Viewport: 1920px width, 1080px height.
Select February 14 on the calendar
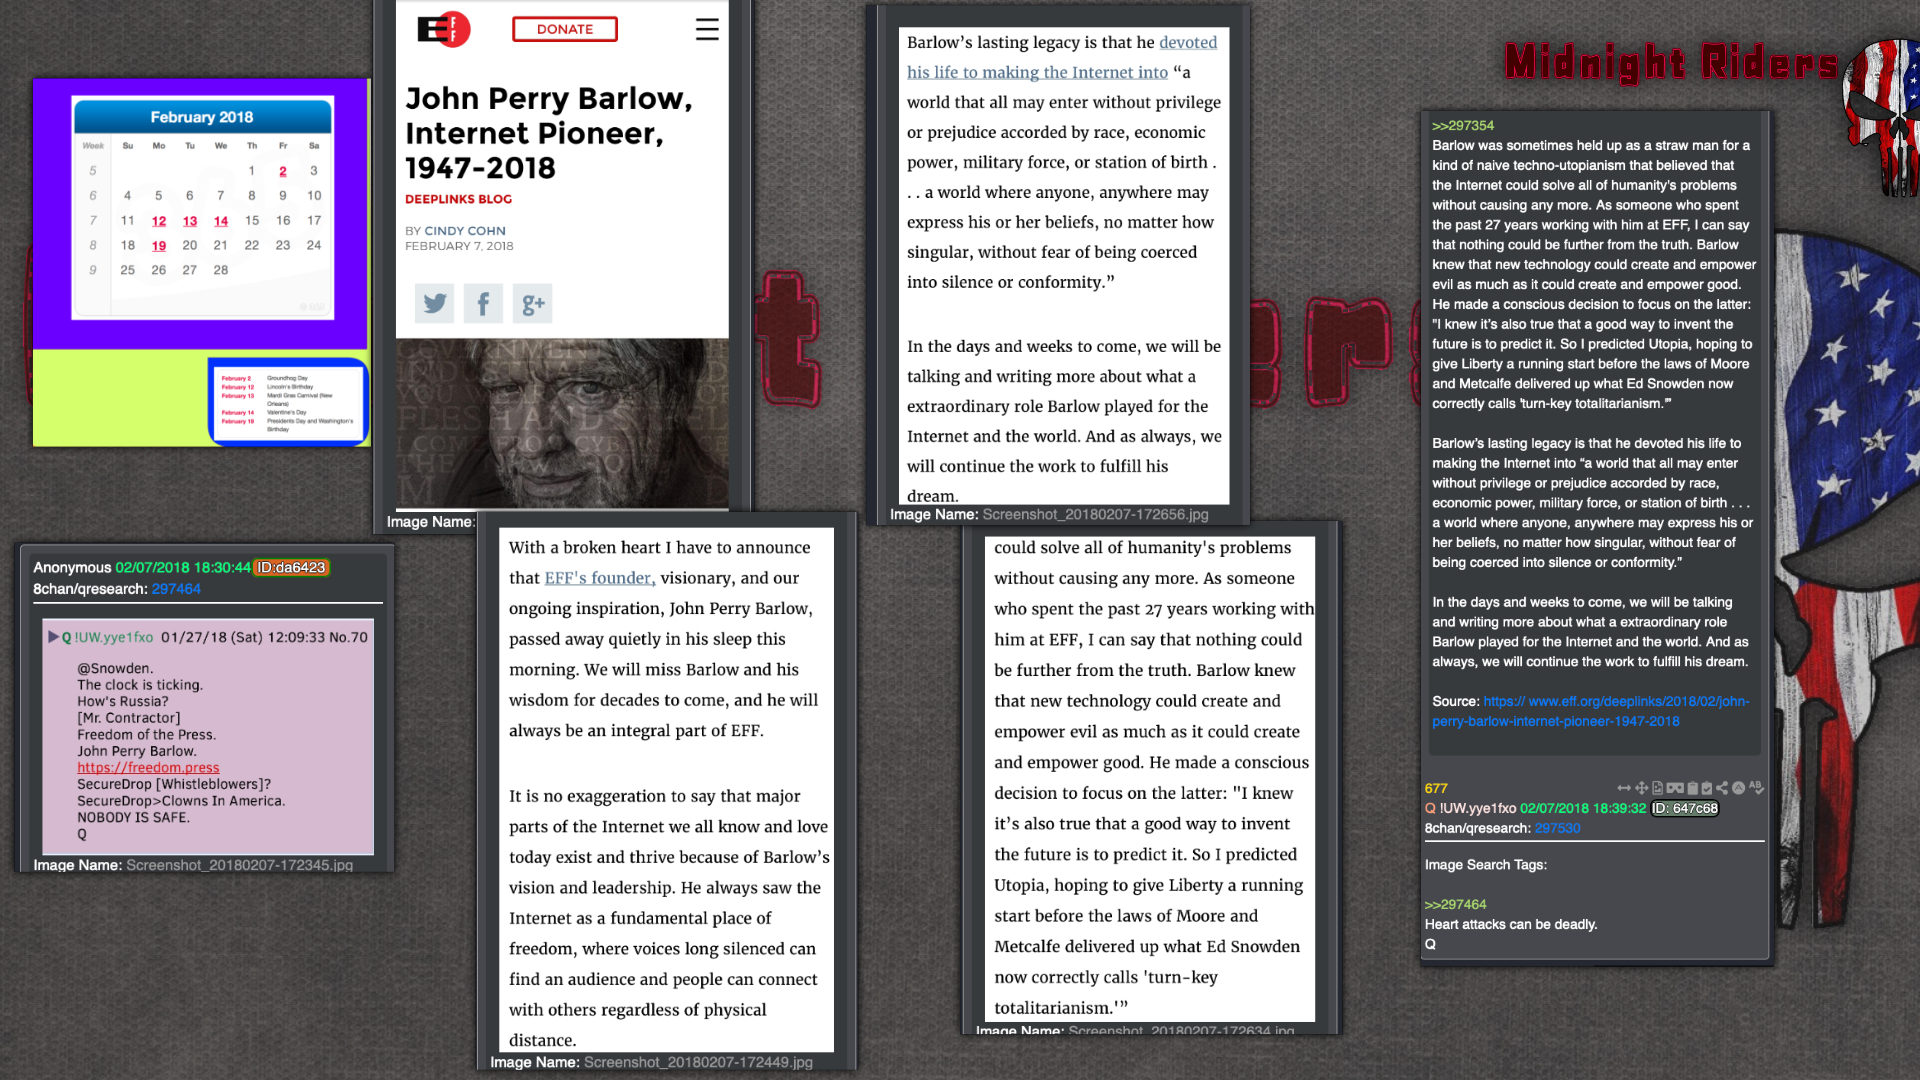221,221
